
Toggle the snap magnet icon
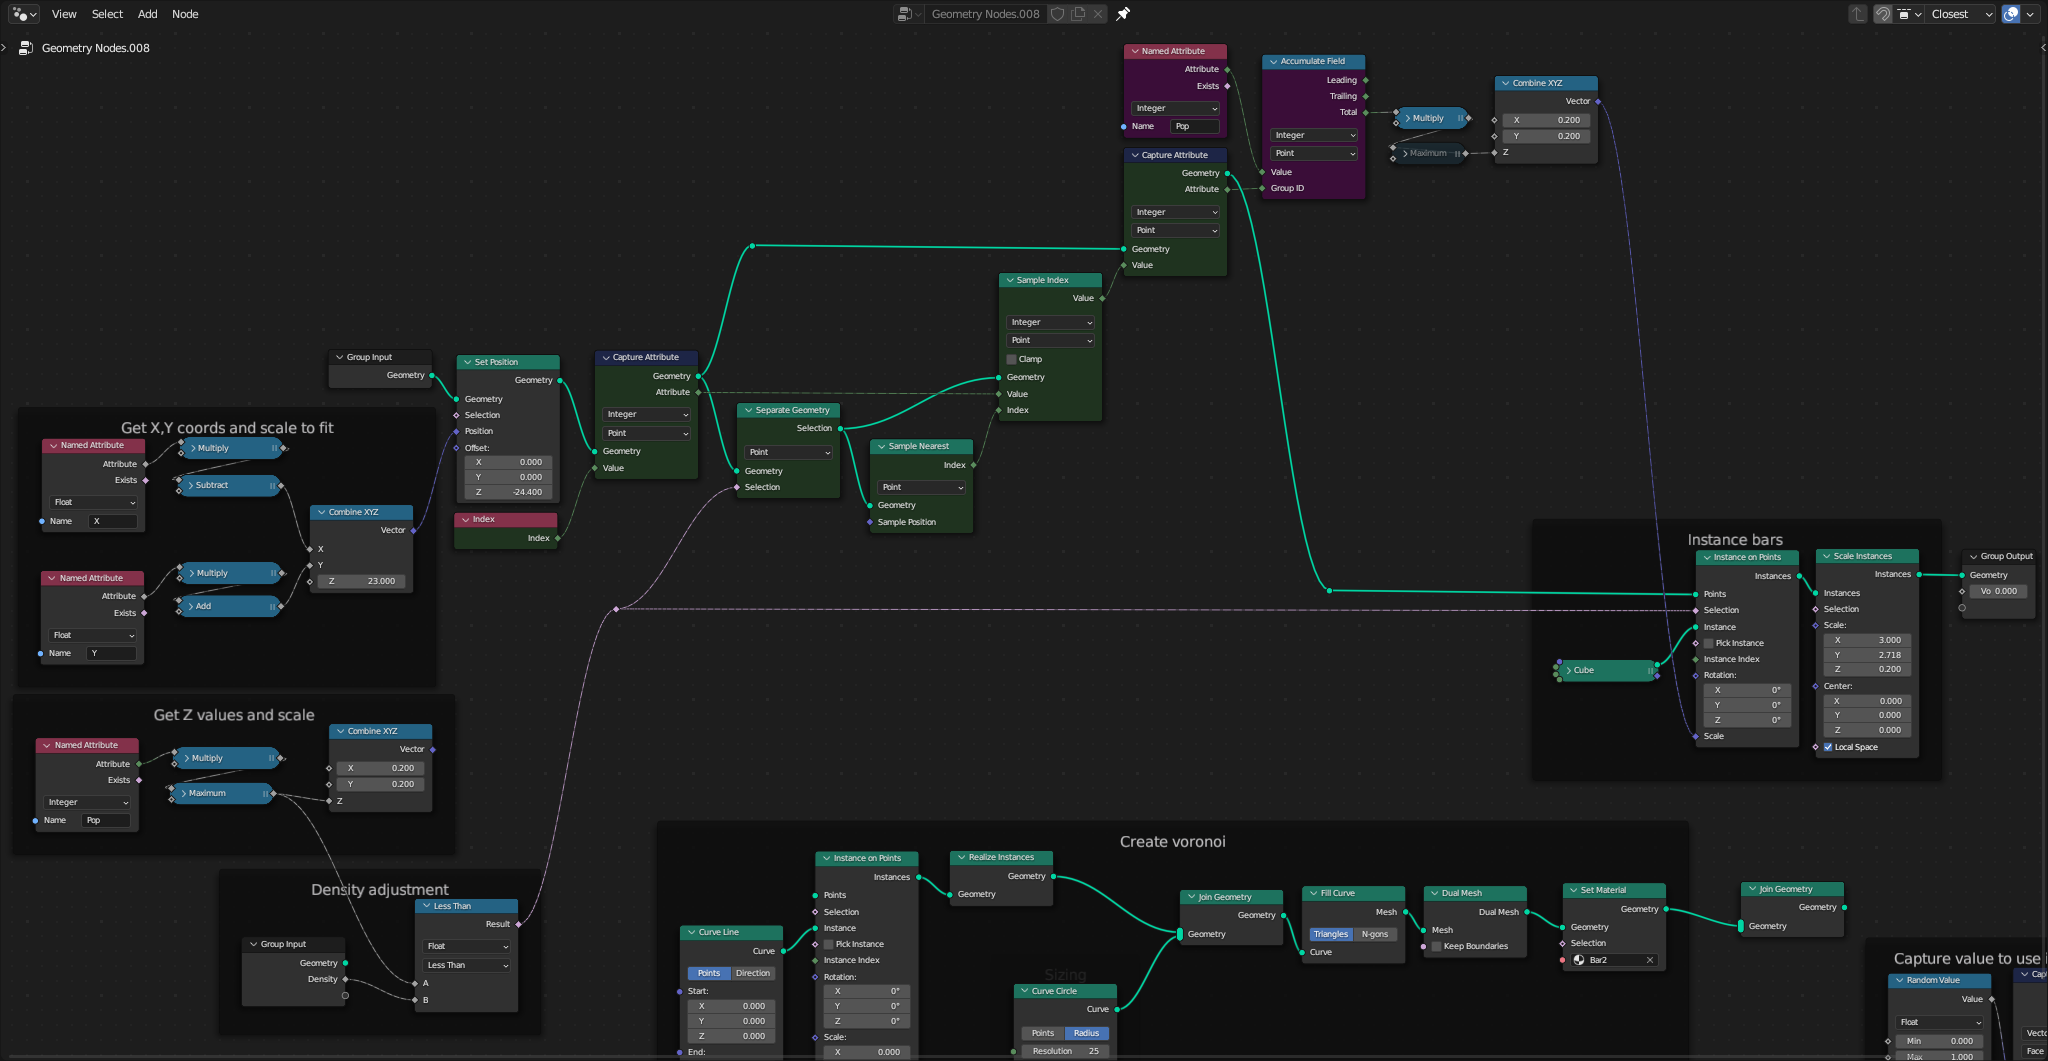(x=1882, y=14)
